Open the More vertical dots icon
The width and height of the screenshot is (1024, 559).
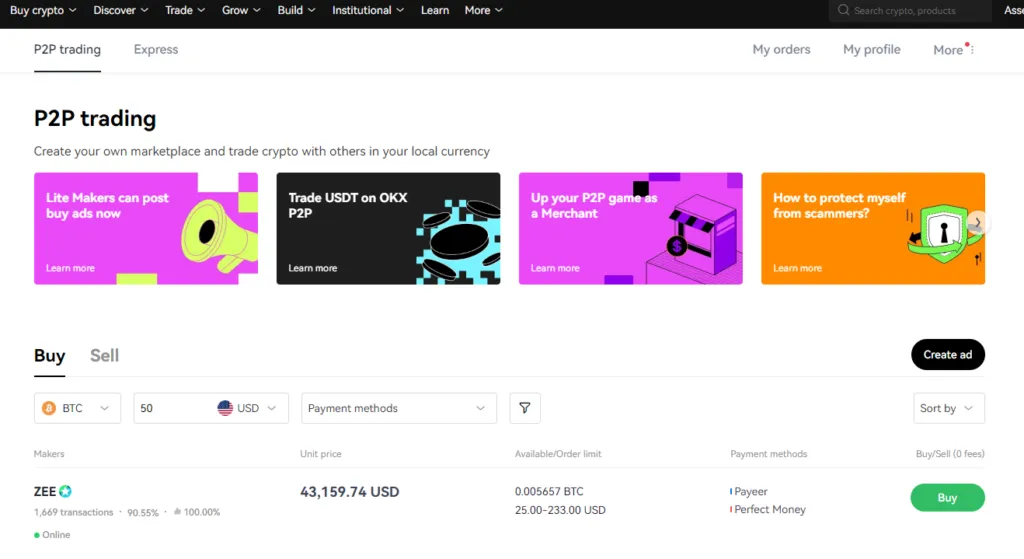coord(972,50)
